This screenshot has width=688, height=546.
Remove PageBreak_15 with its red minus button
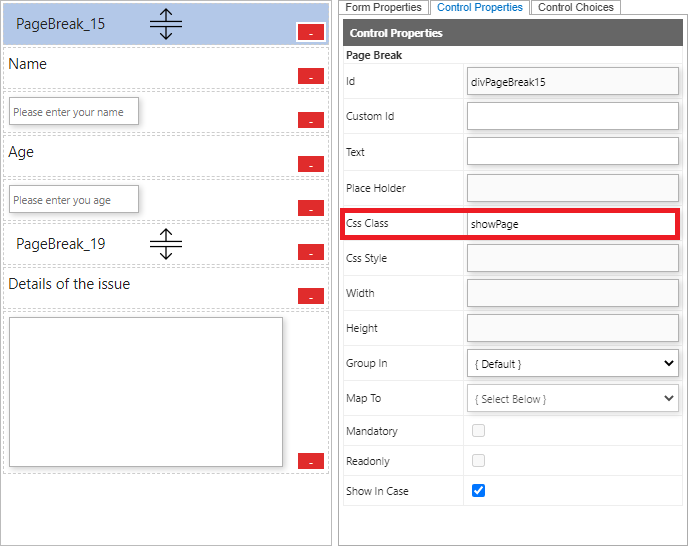pyautogui.click(x=310, y=33)
